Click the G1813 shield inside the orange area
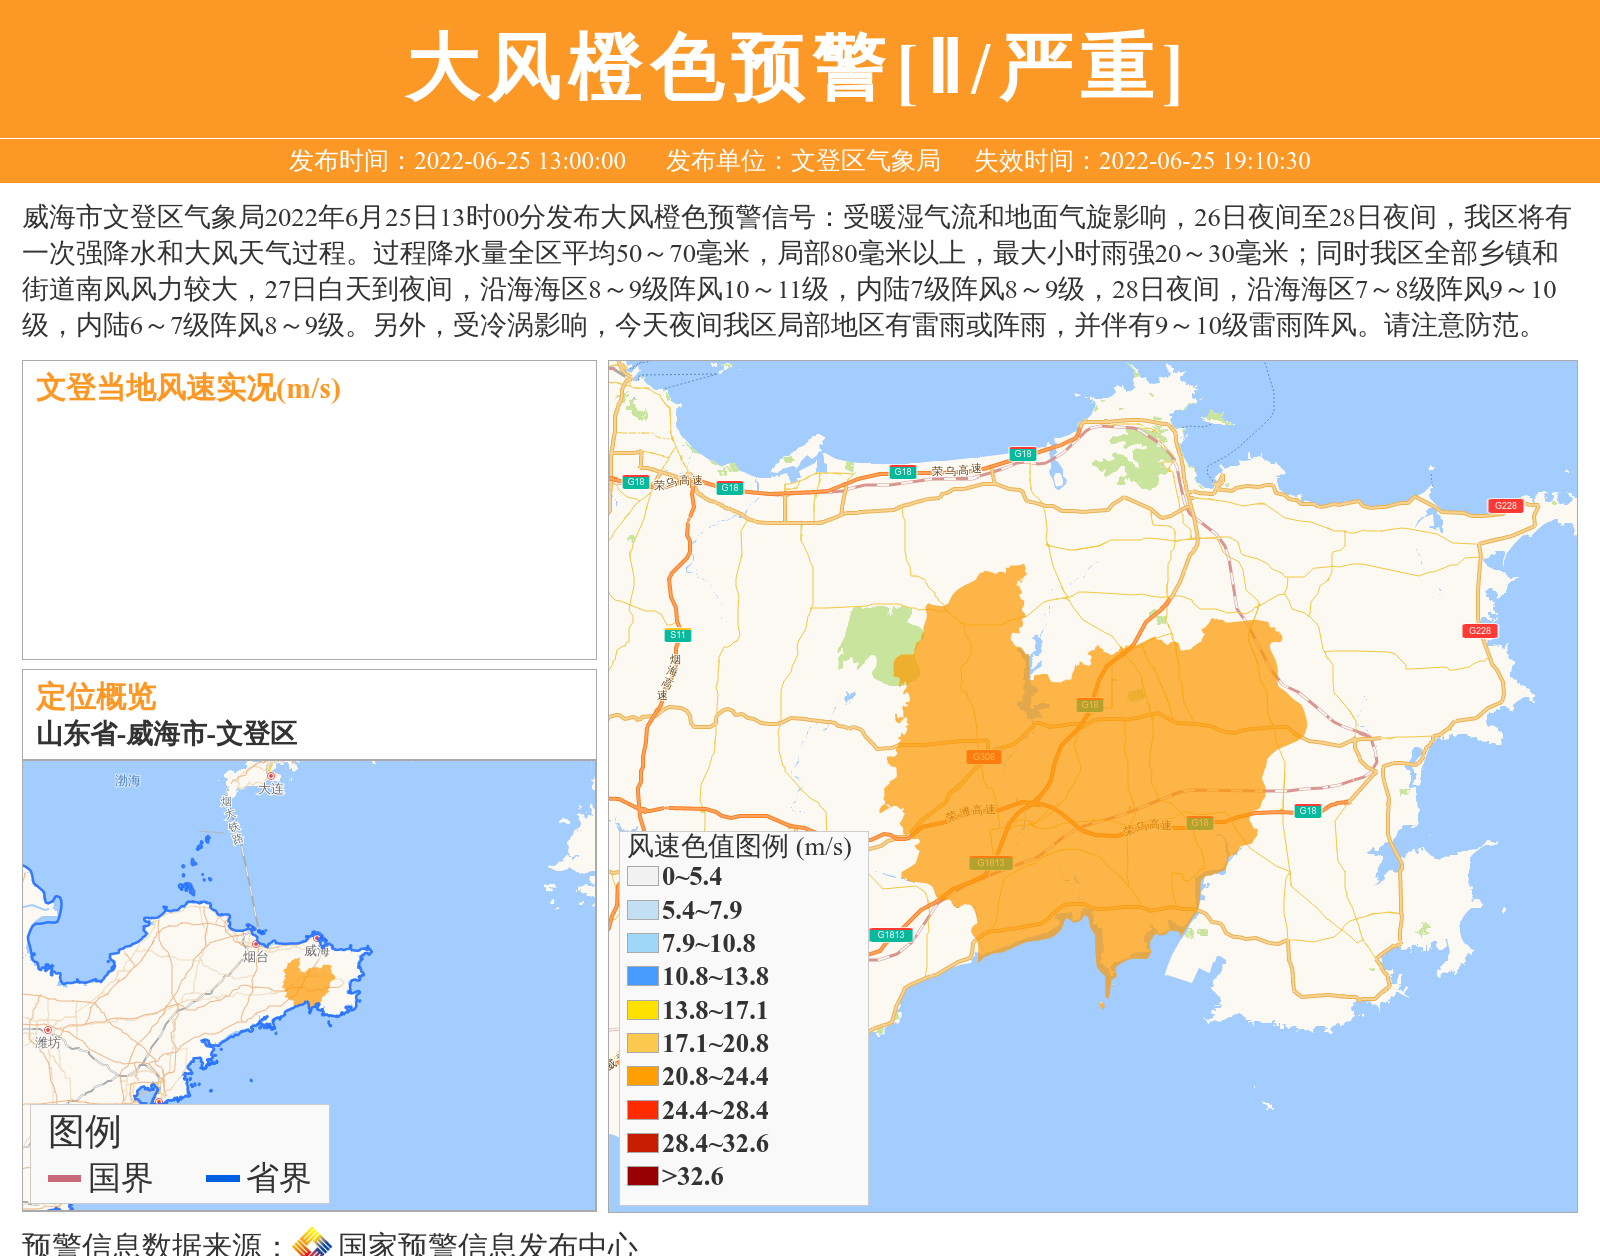Viewport: 1600px width, 1256px height. pyautogui.click(x=990, y=863)
